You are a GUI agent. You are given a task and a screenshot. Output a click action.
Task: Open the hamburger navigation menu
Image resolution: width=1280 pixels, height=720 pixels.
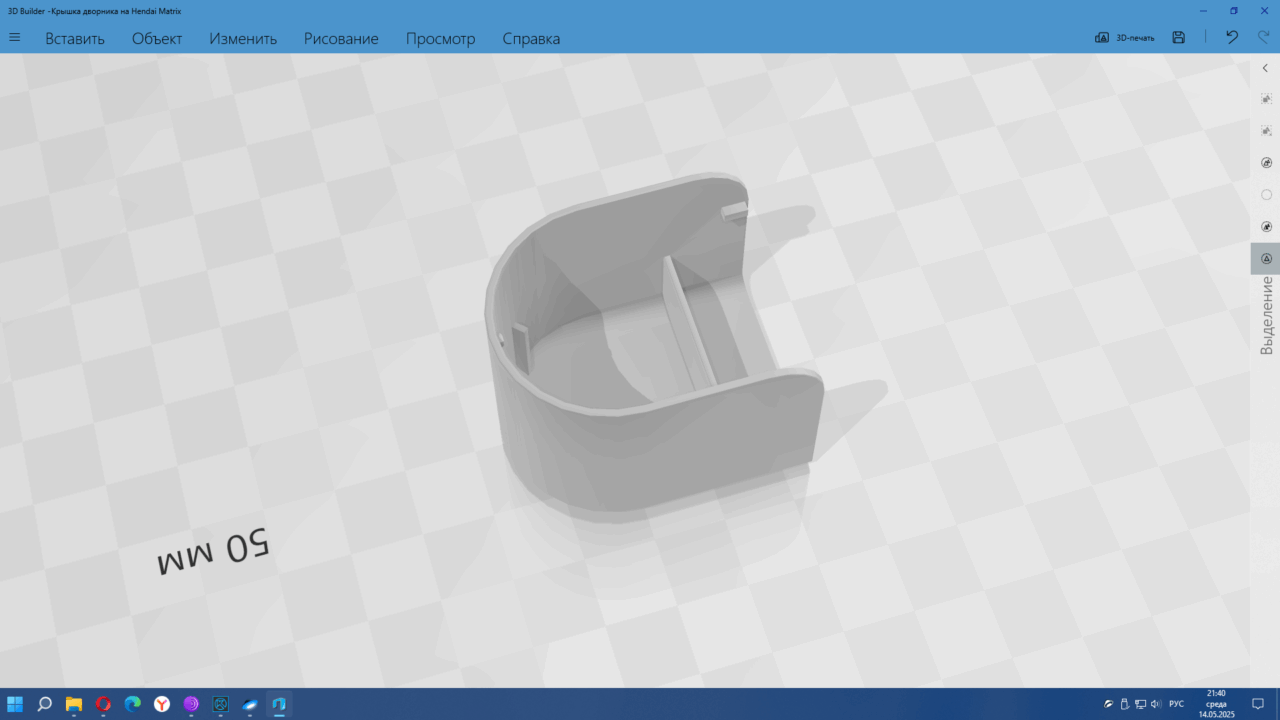point(15,38)
